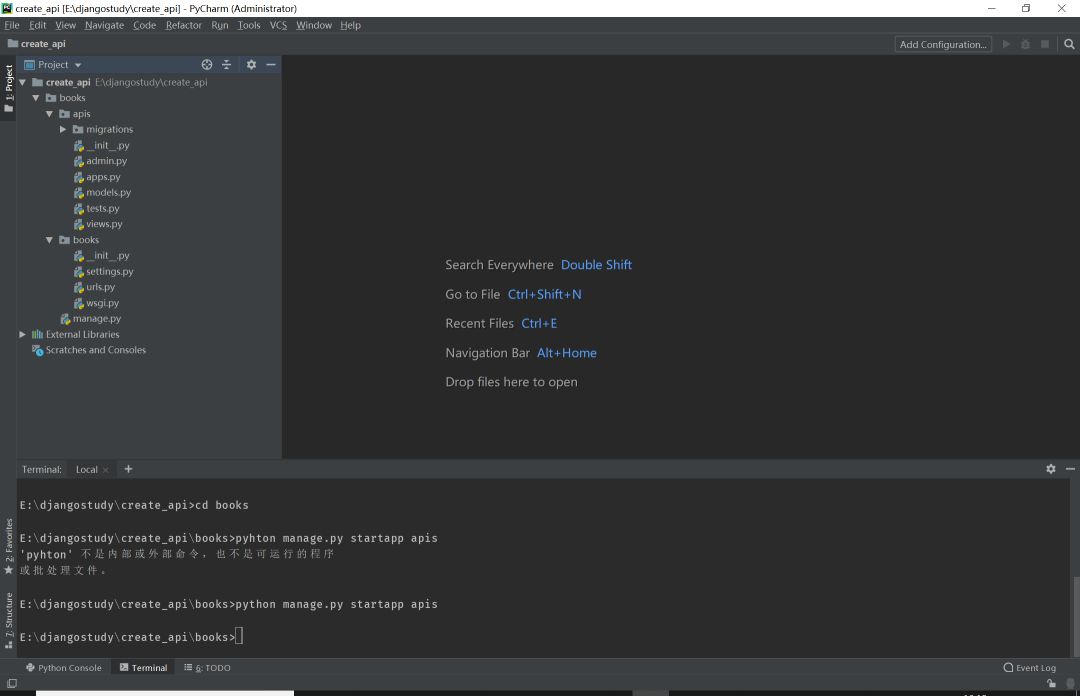Click the collapse all icon in Project panel
The height and width of the screenshot is (696, 1080).
point(226,64)
